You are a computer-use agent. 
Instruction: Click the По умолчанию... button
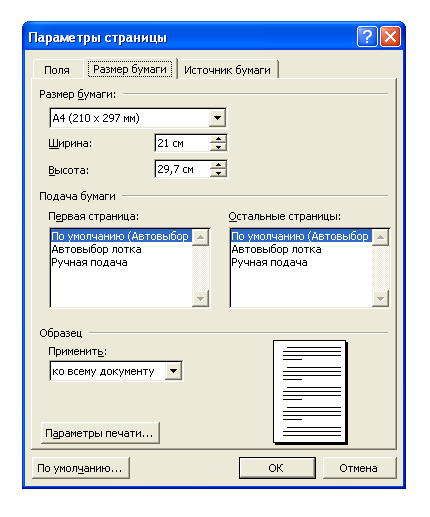pyautogui.click(x=81, y=468)
